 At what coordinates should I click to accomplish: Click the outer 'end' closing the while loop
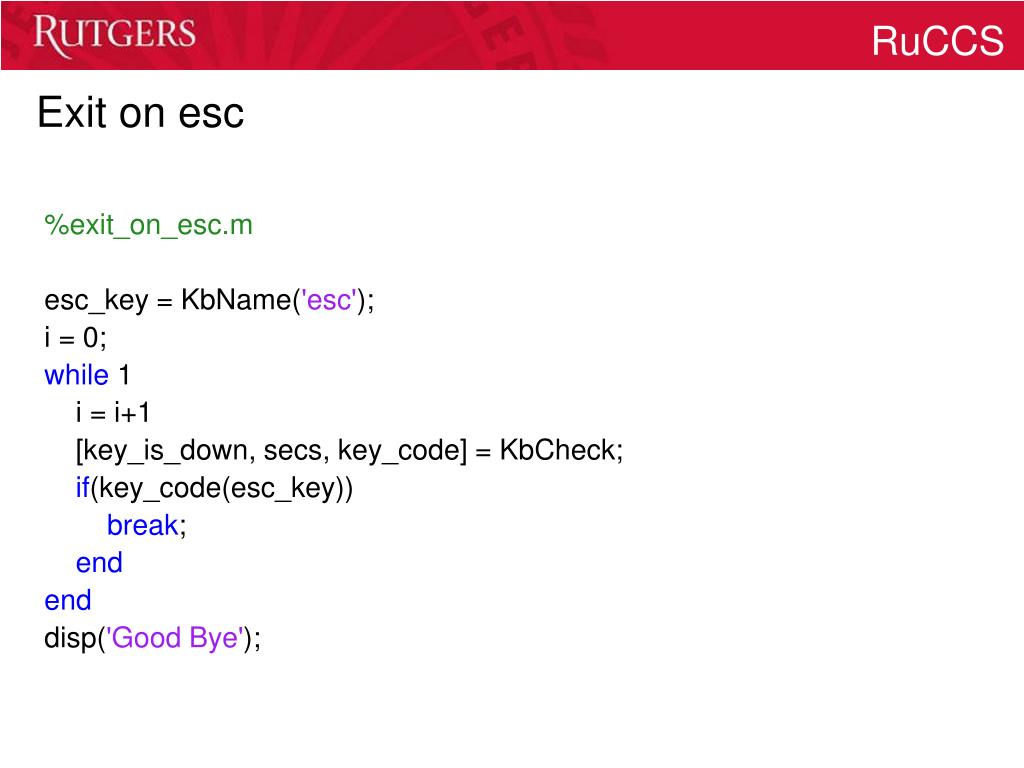pyautogui.click(x=68, y=600)
